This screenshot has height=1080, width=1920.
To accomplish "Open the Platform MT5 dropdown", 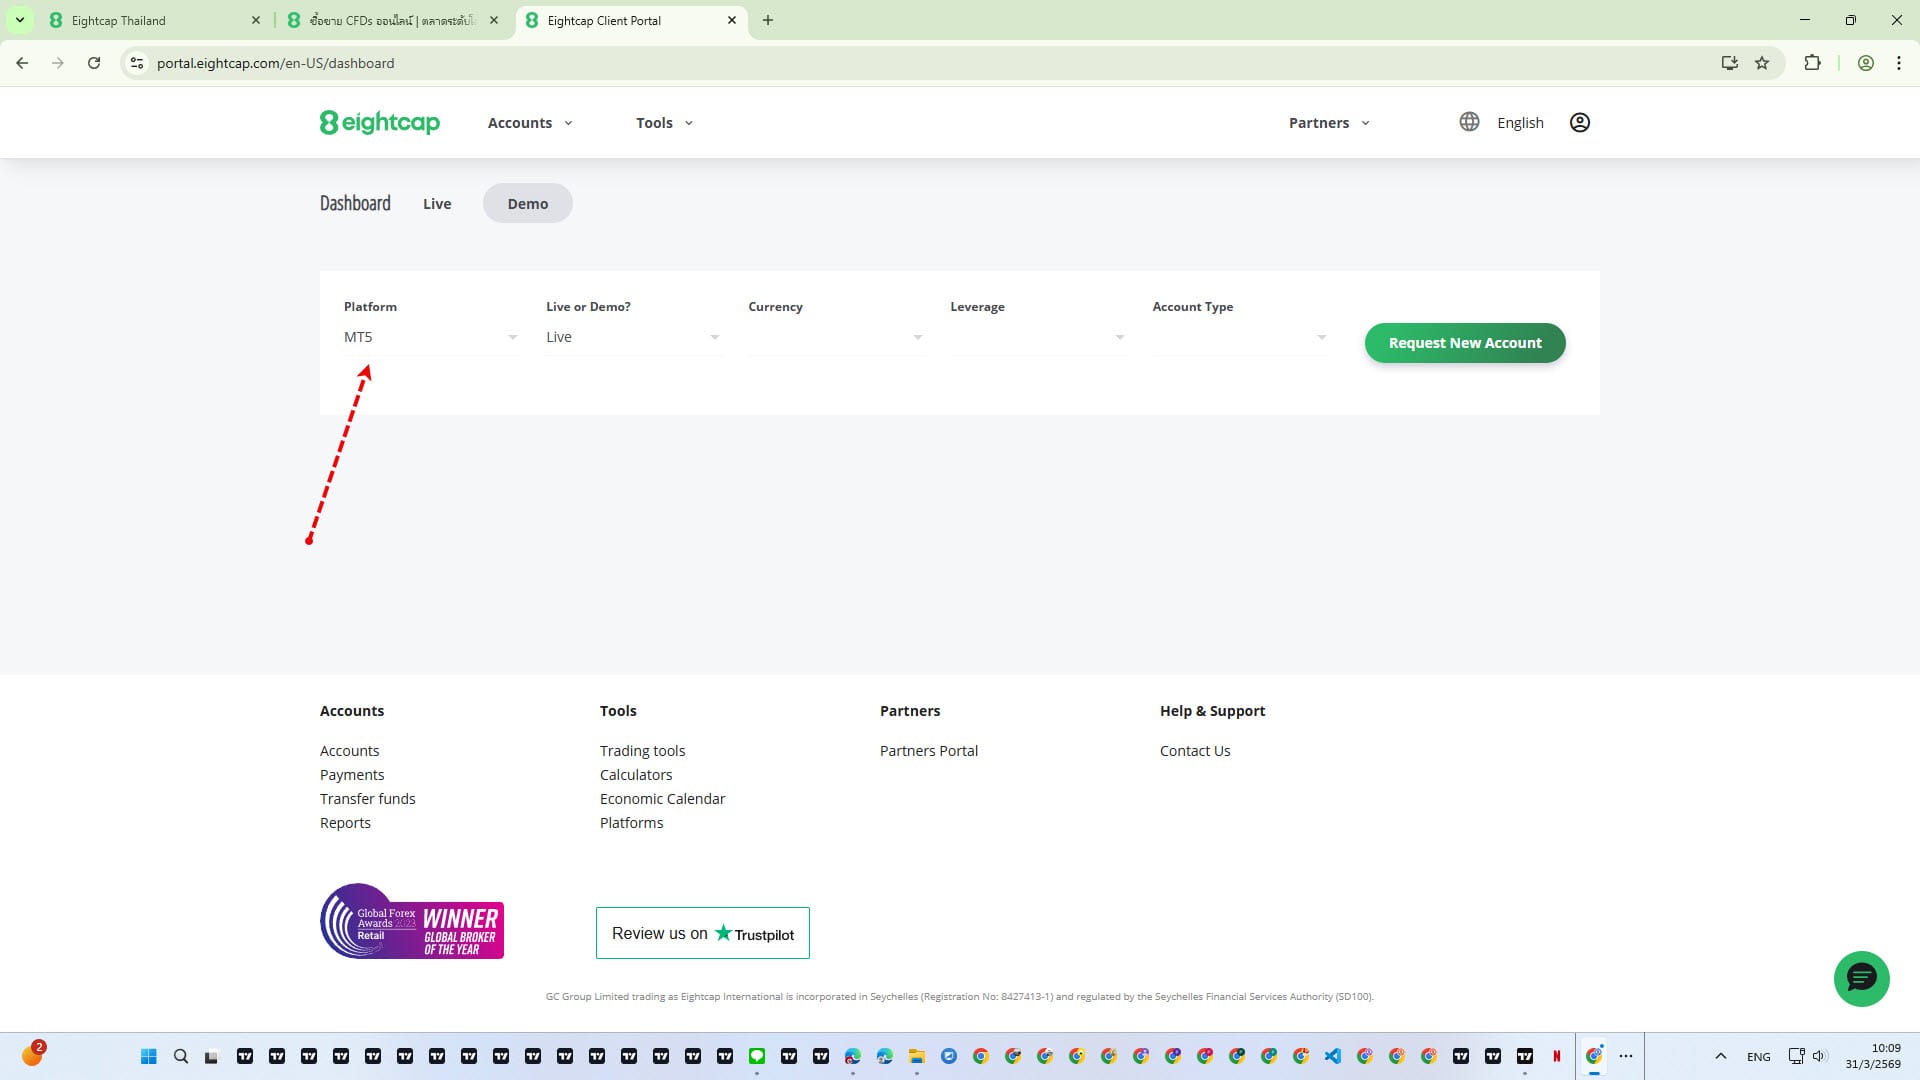I will click(x=430, y=338).
